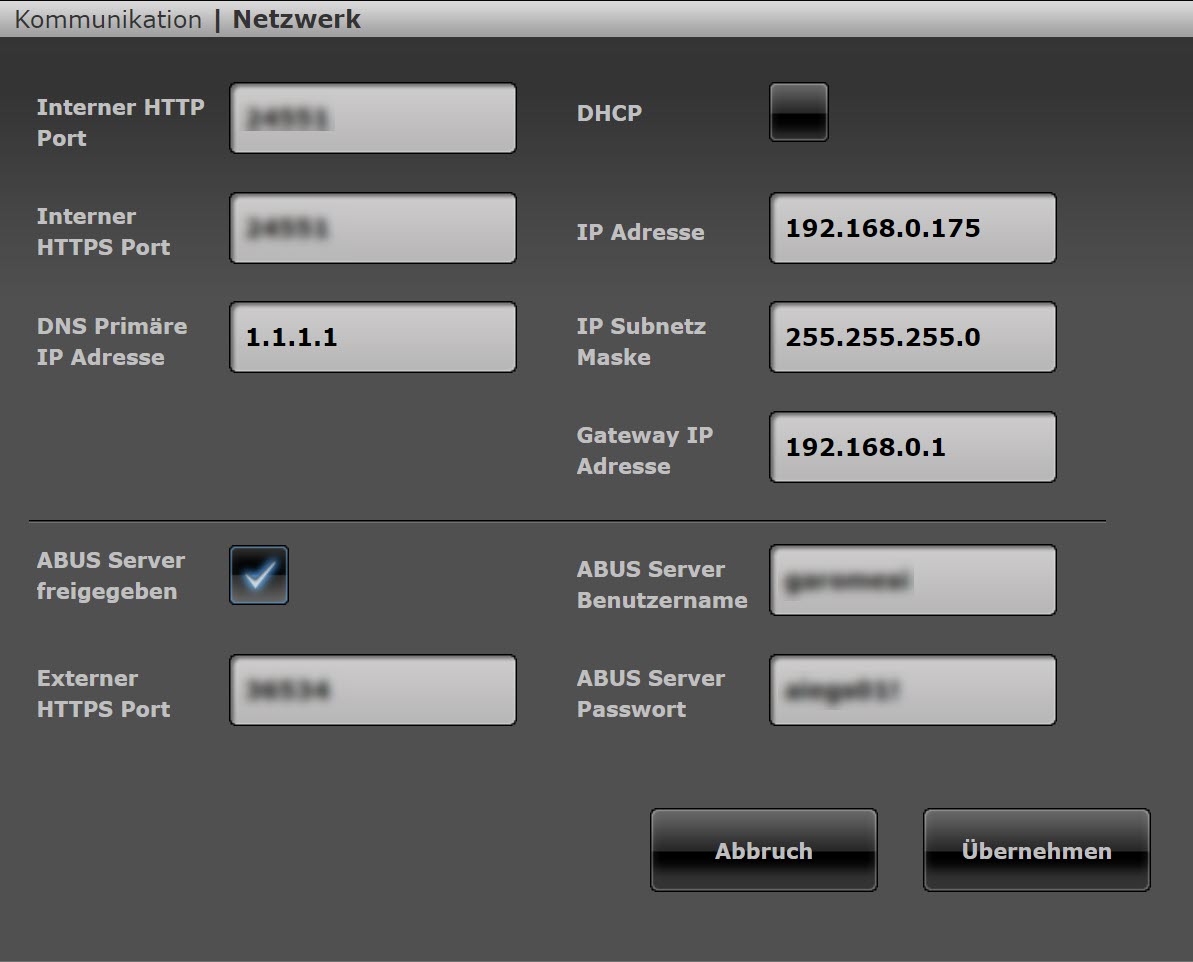This screenshot has width=1193, height=962.
Task: Select the ABUS Server Passwort field
Action: pyautogui.click(x=912, y=690)
